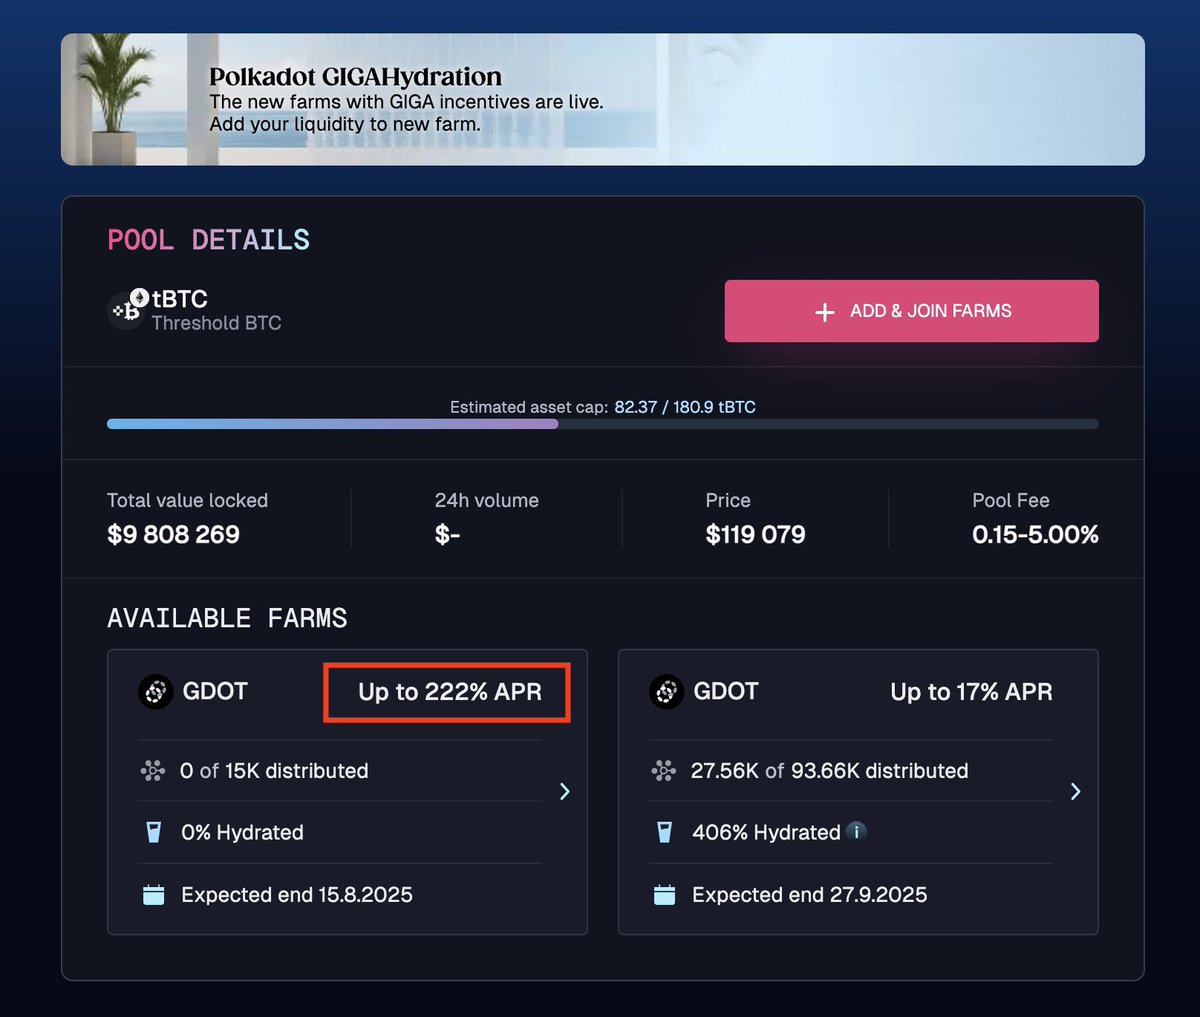The image size is (1200, 1017).
Task: Click GDOT token icon in second farm
Action: click(667, 692)
